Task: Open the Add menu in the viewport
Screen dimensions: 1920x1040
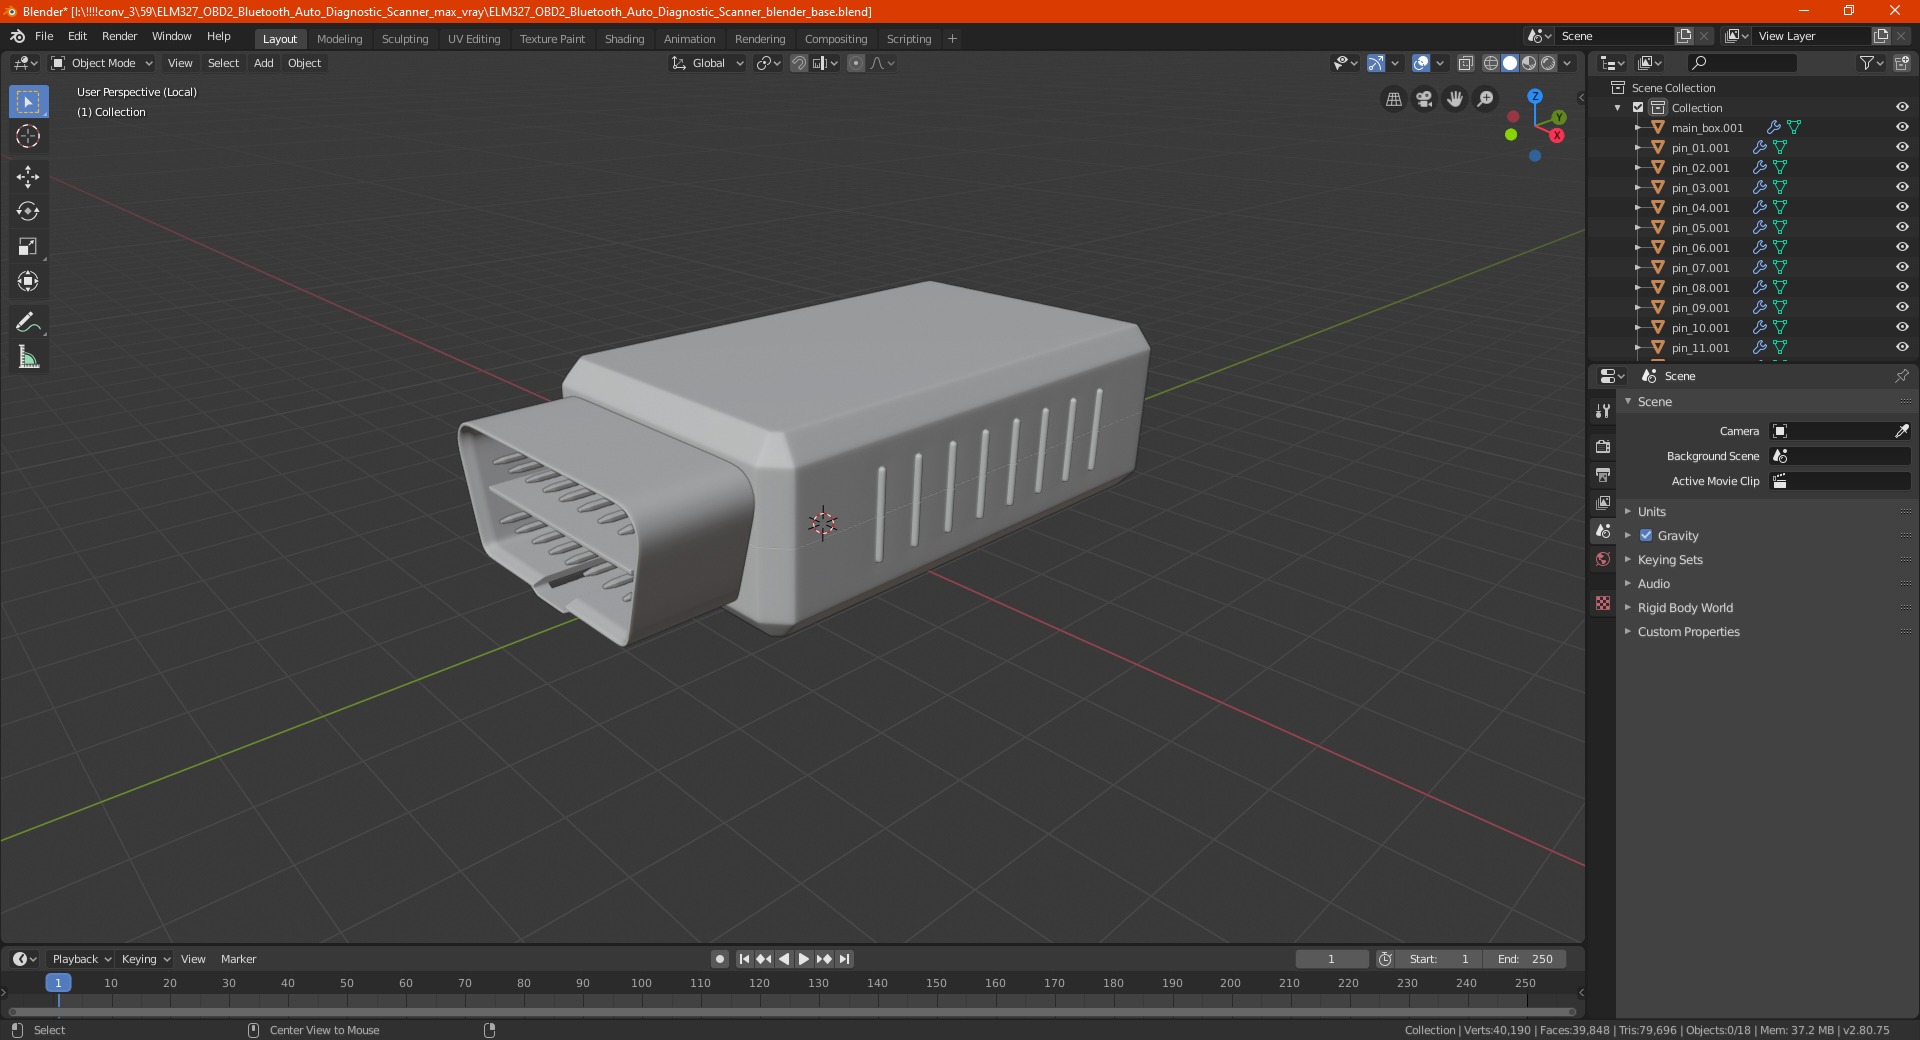Action: point(264,63)
